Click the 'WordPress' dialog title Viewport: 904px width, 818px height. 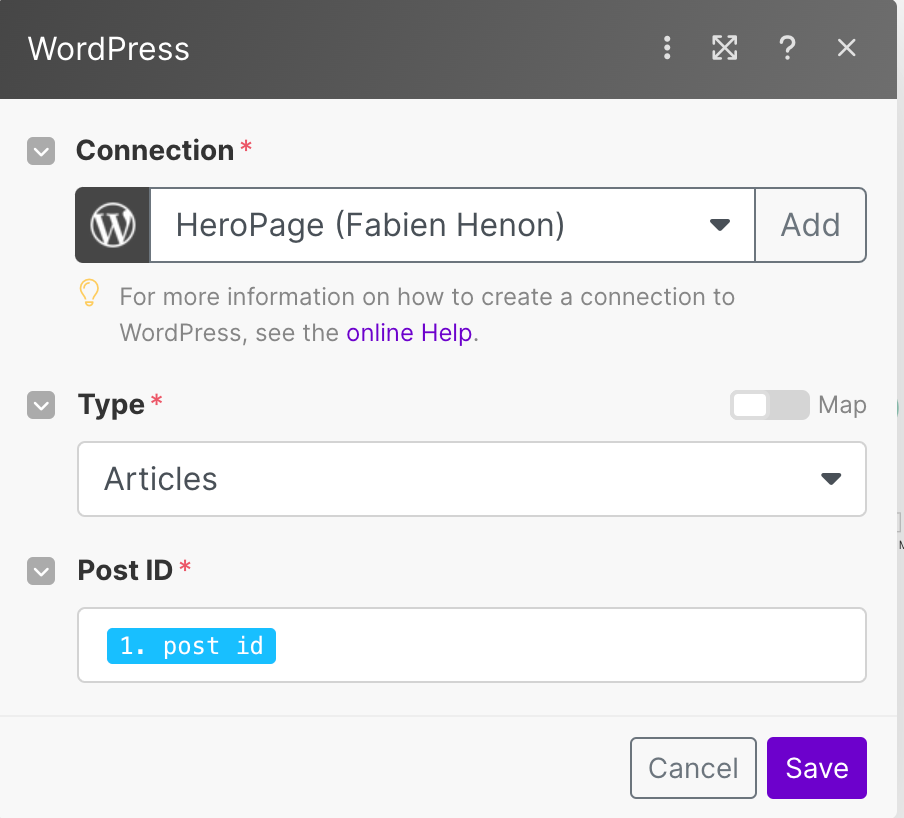(x=108, y=48)
